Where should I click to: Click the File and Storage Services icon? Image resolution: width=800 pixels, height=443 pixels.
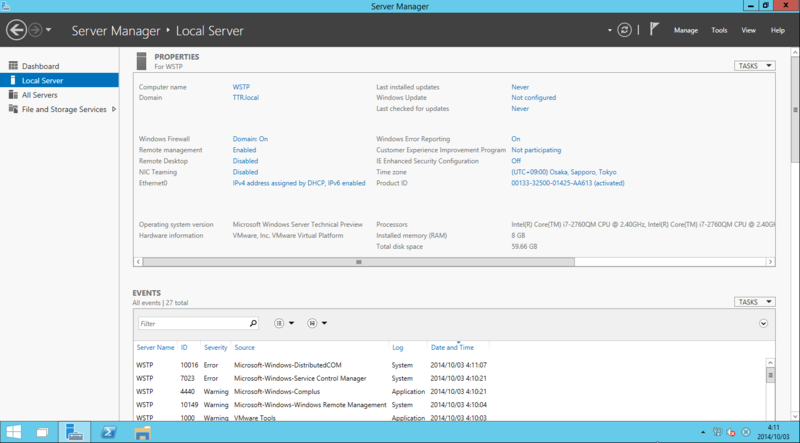pyautogui.click(x=13, y=109)
